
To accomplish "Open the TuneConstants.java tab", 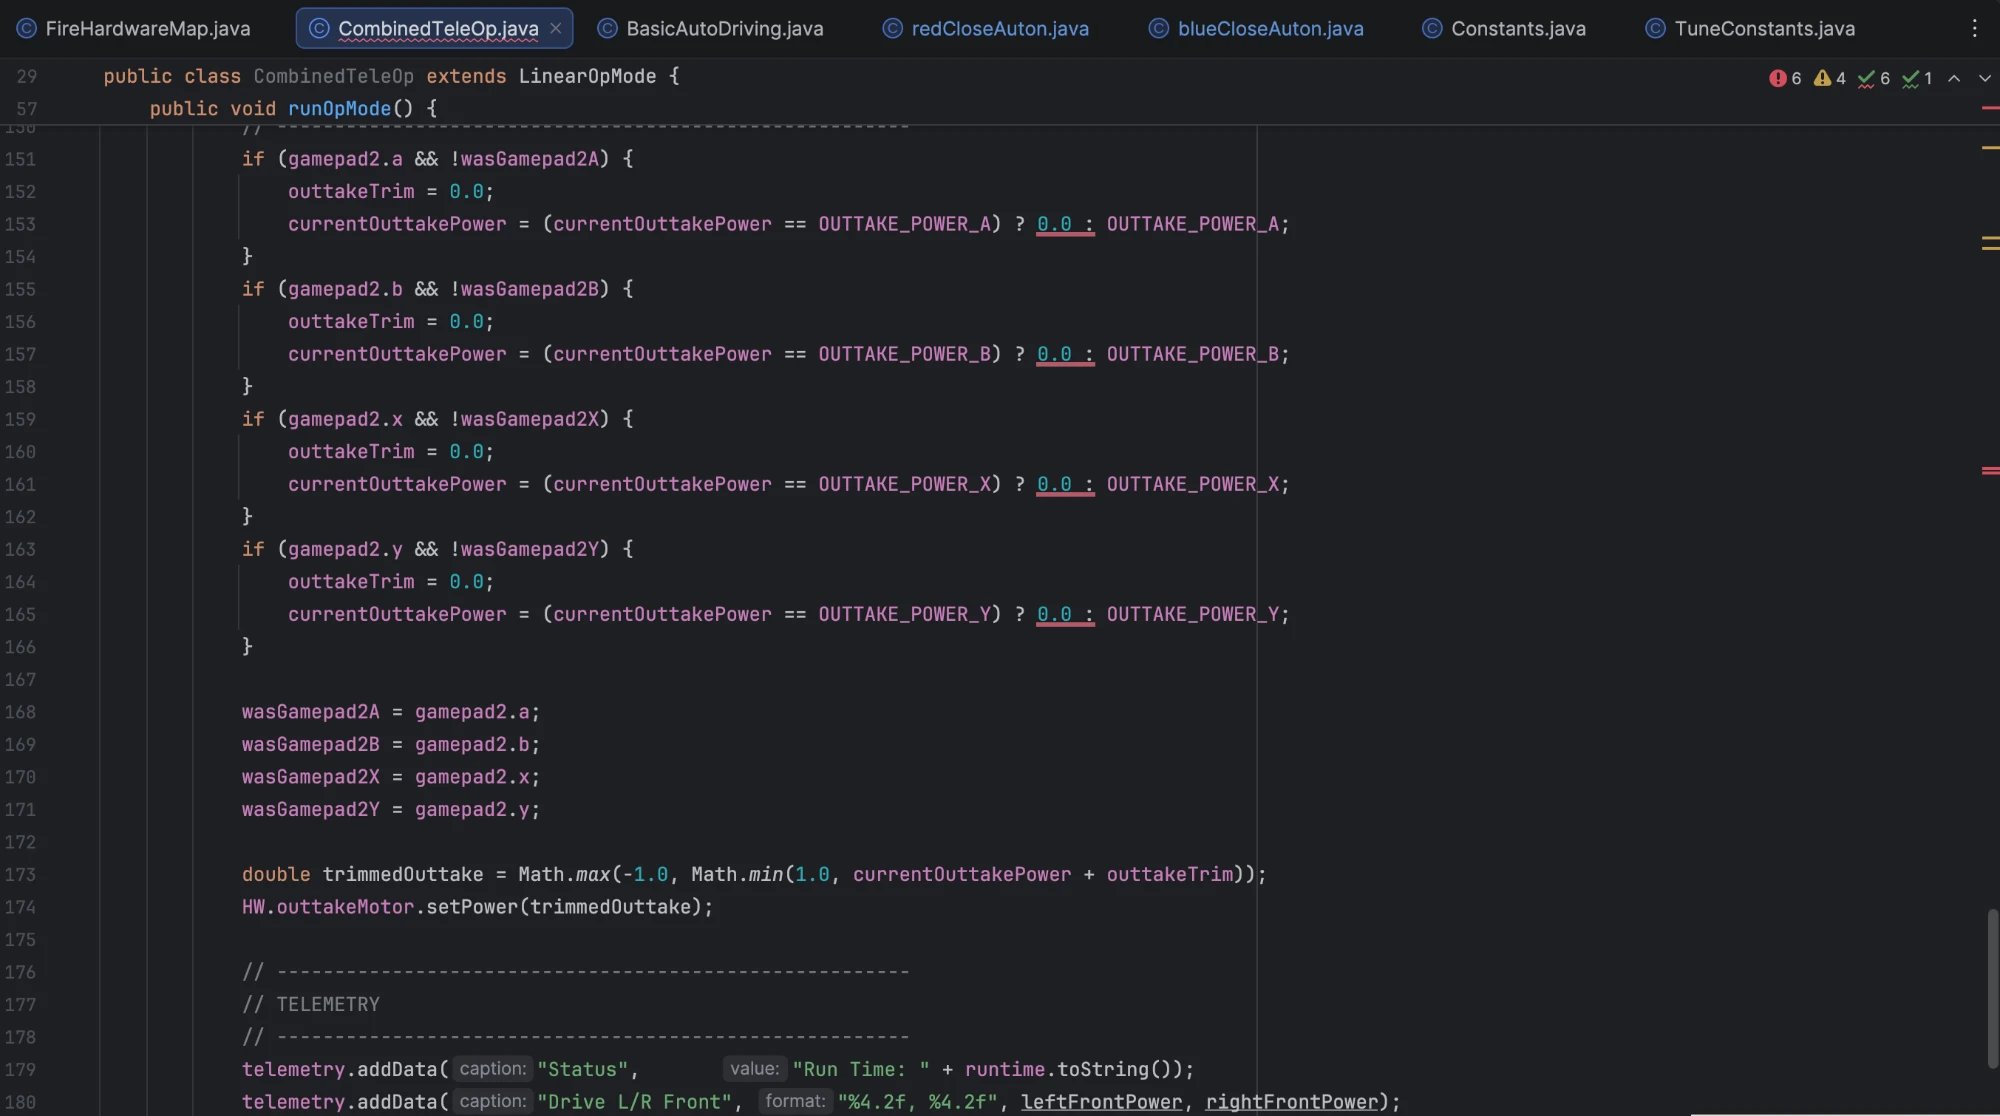I will coord(1750,28).
